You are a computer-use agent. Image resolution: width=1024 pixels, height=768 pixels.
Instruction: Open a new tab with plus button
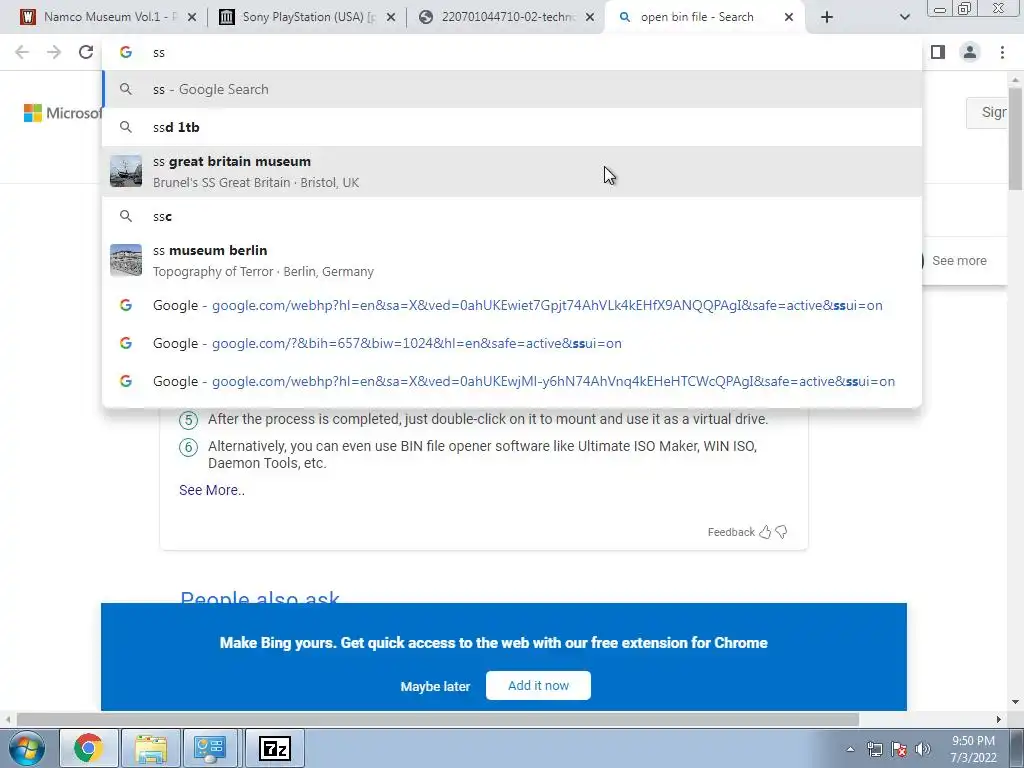point(827,18)
